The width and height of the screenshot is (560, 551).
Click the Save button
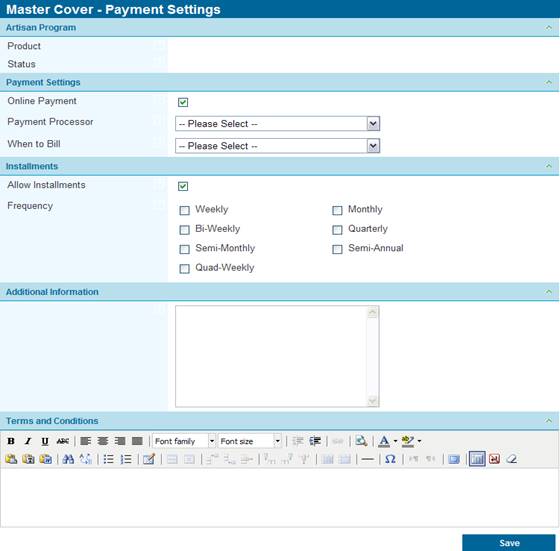509,543
